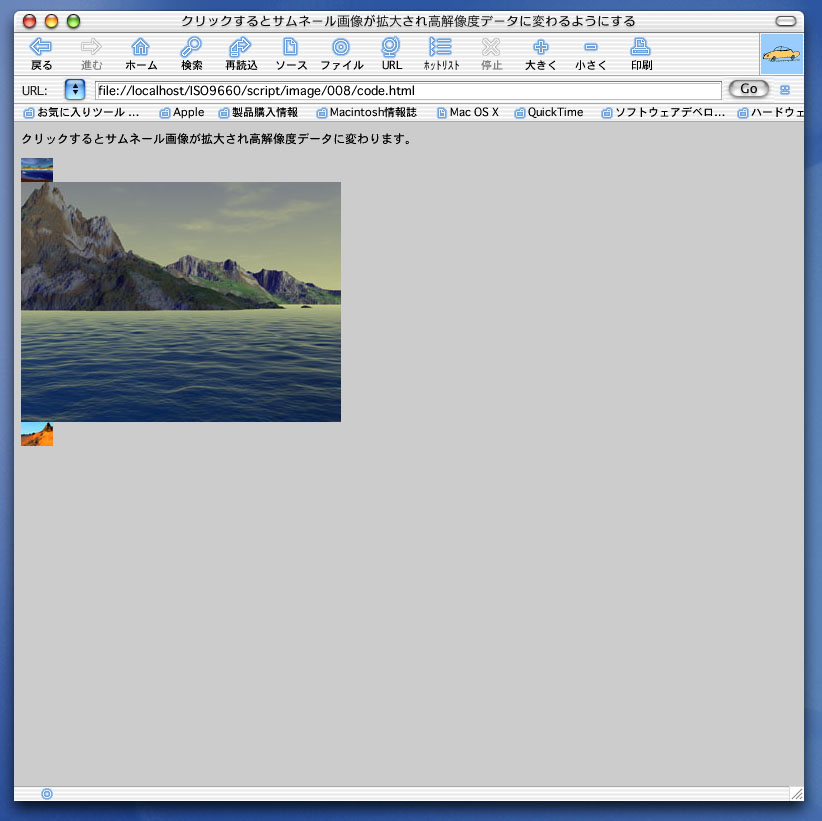This screenshot has height=821, width=822.
Task: View page source with ソース icon
Action: pyautogui.click(x=290, y=47)
